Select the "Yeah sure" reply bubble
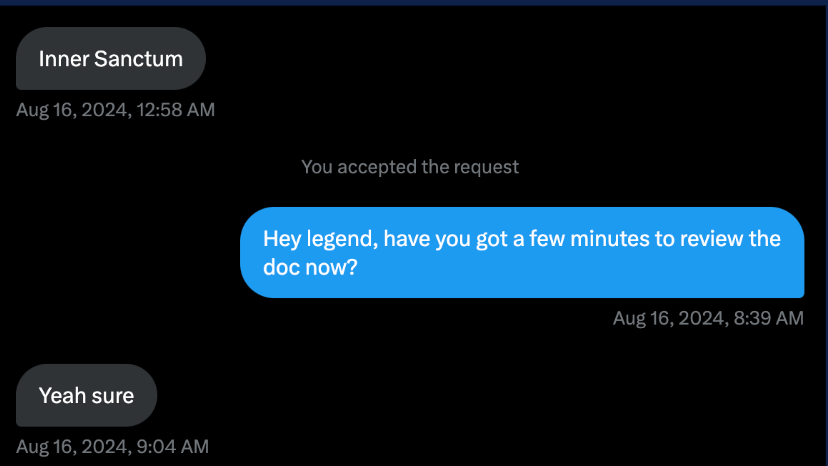The image size is (828, 466). pyautogui.click(x=87, y=396)
